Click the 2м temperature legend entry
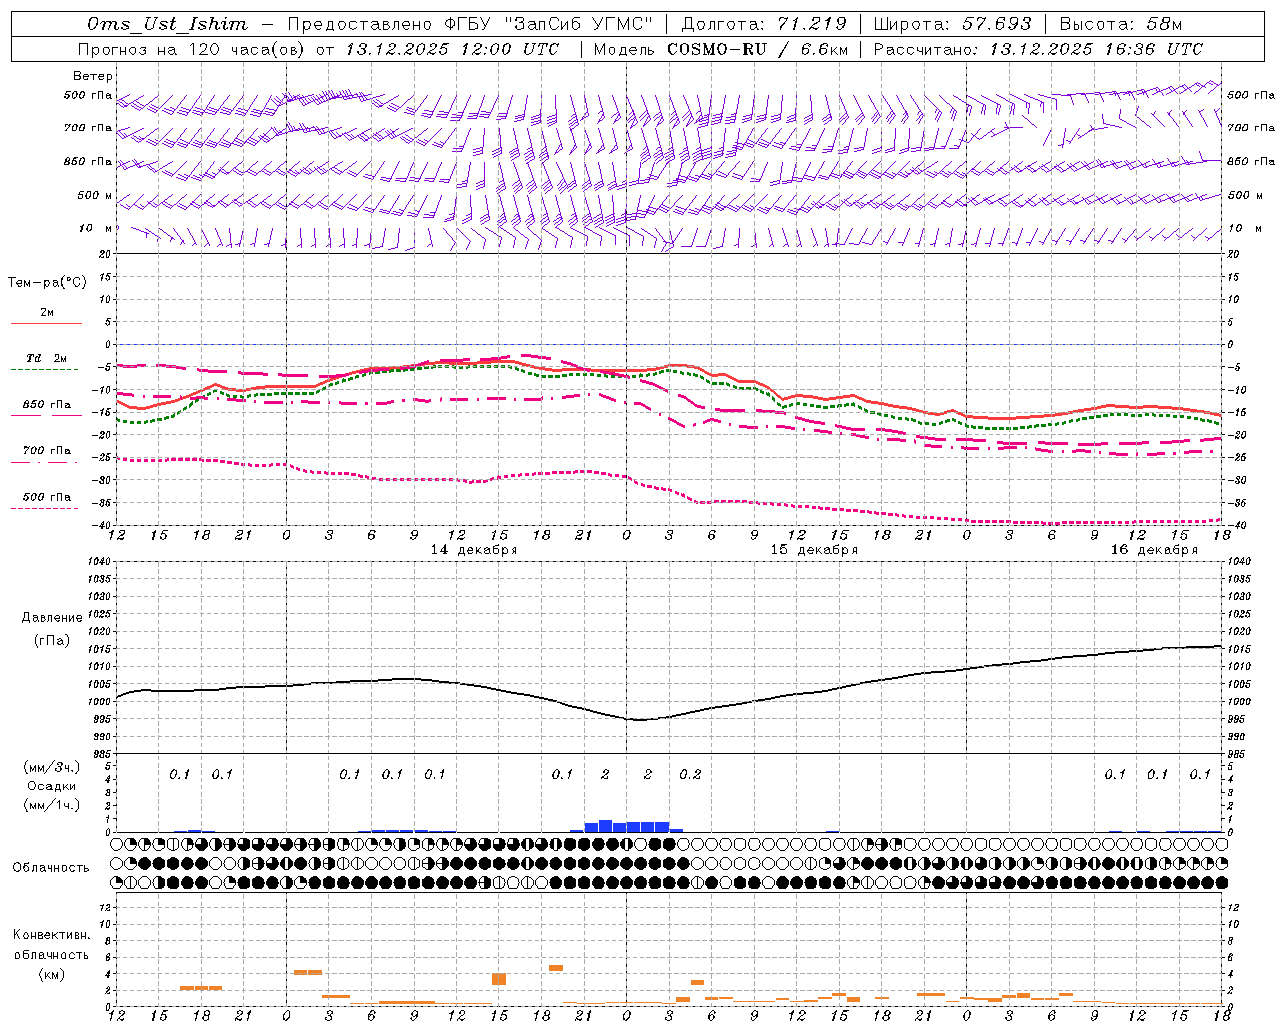1280x1024 pixels. (47, 312)
